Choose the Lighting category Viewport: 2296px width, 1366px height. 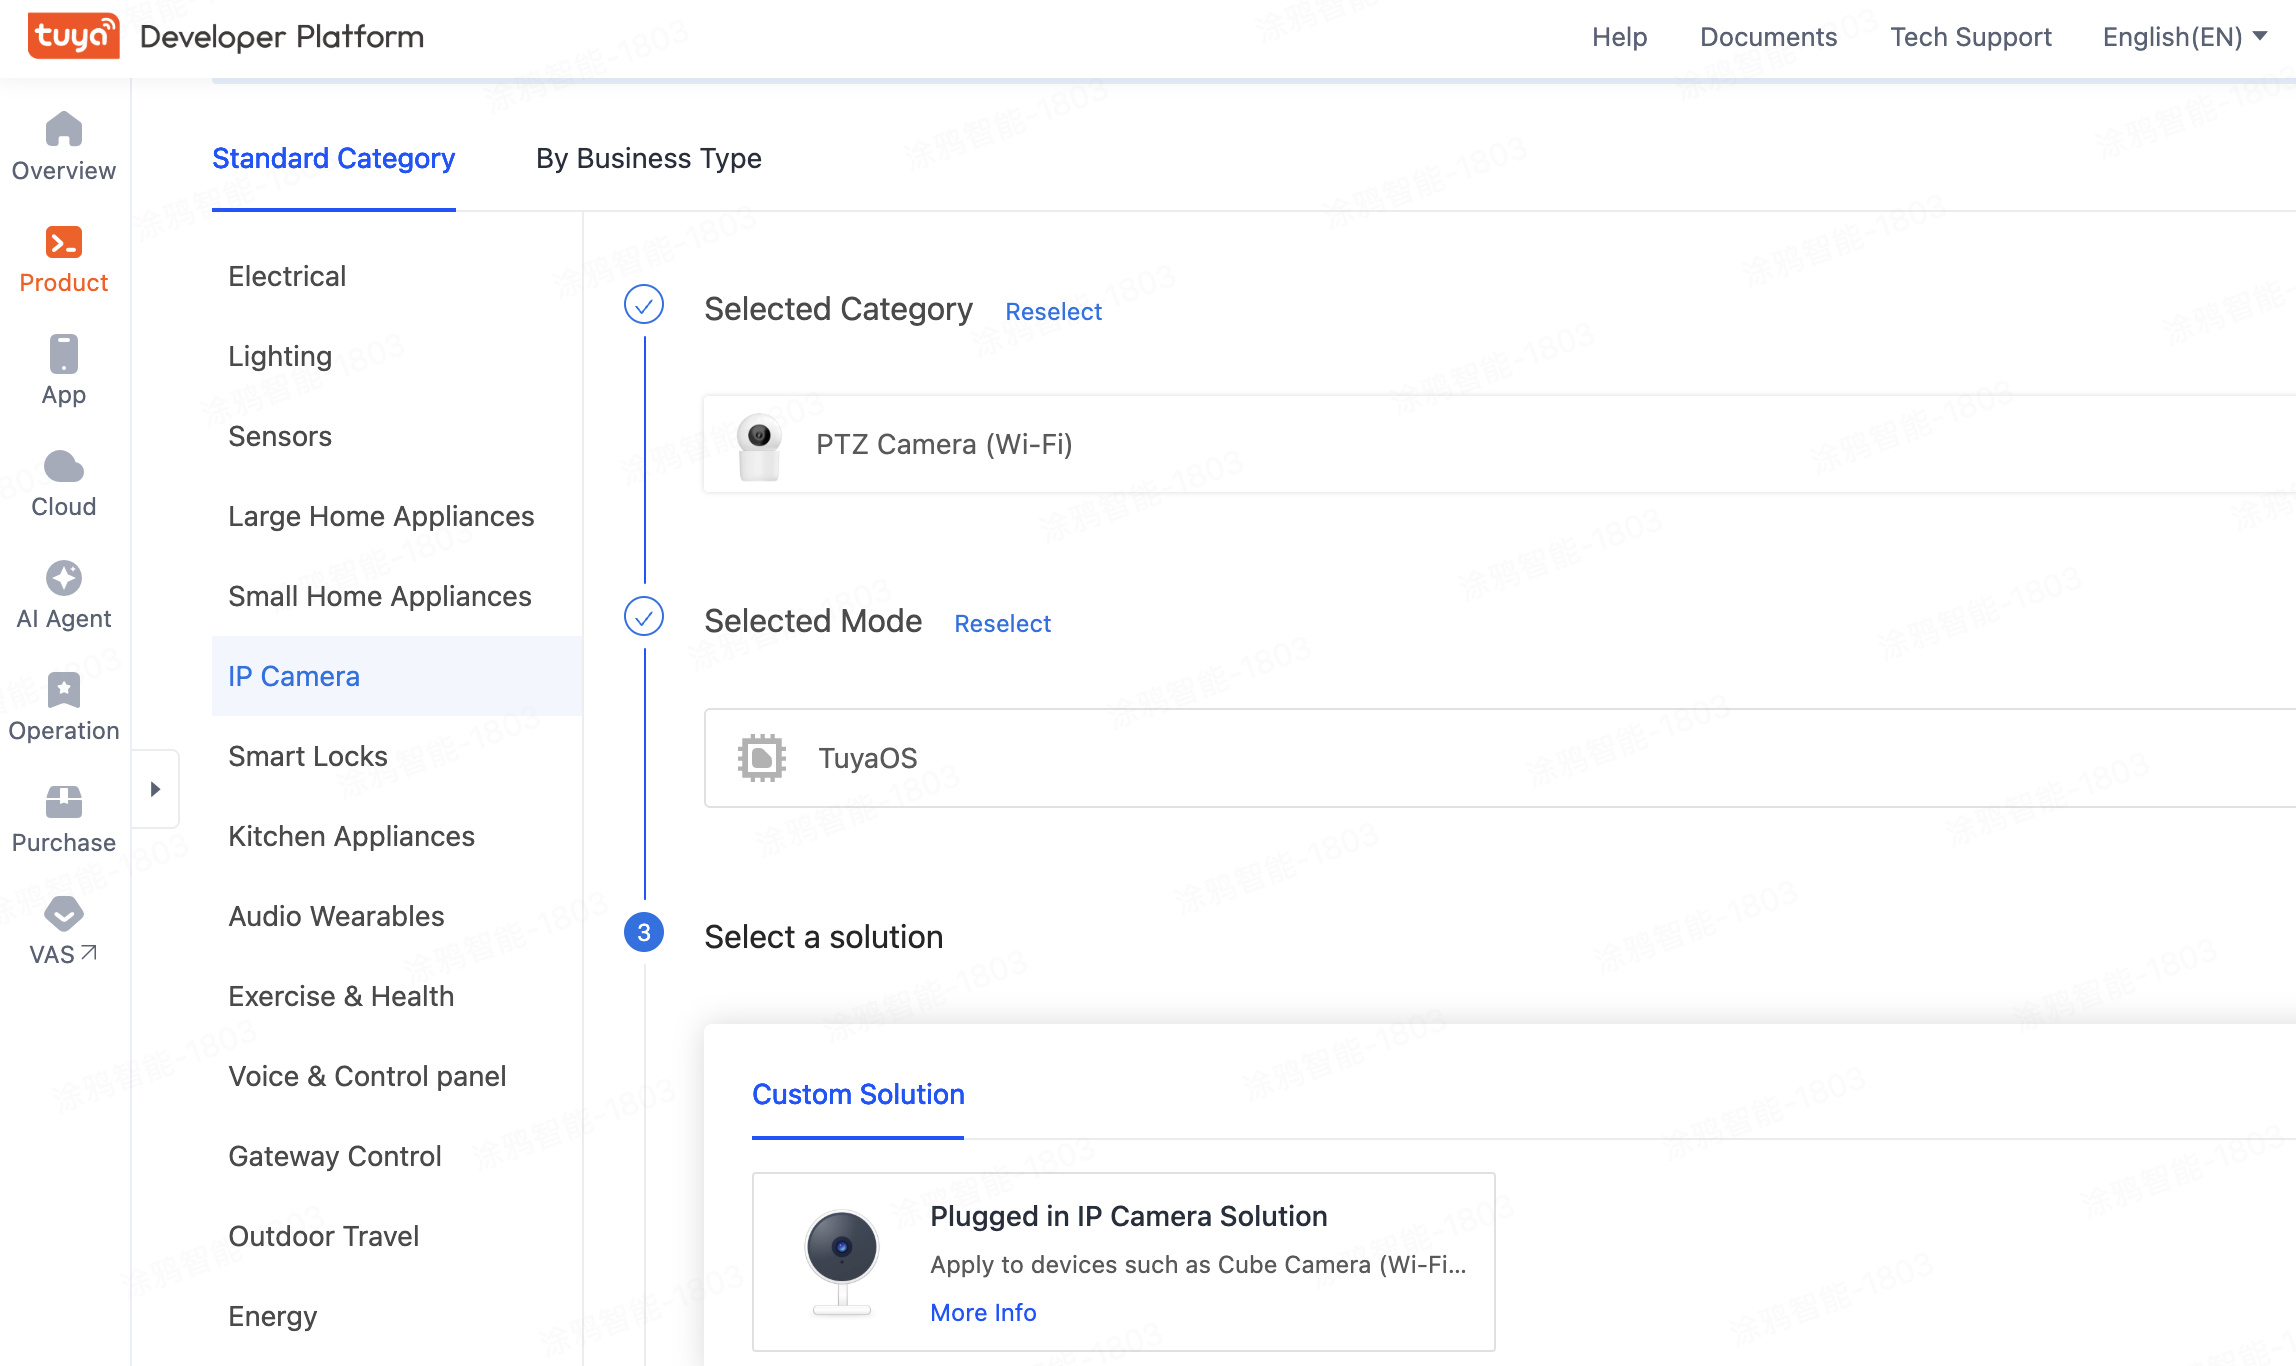click(x=397, y=356)
